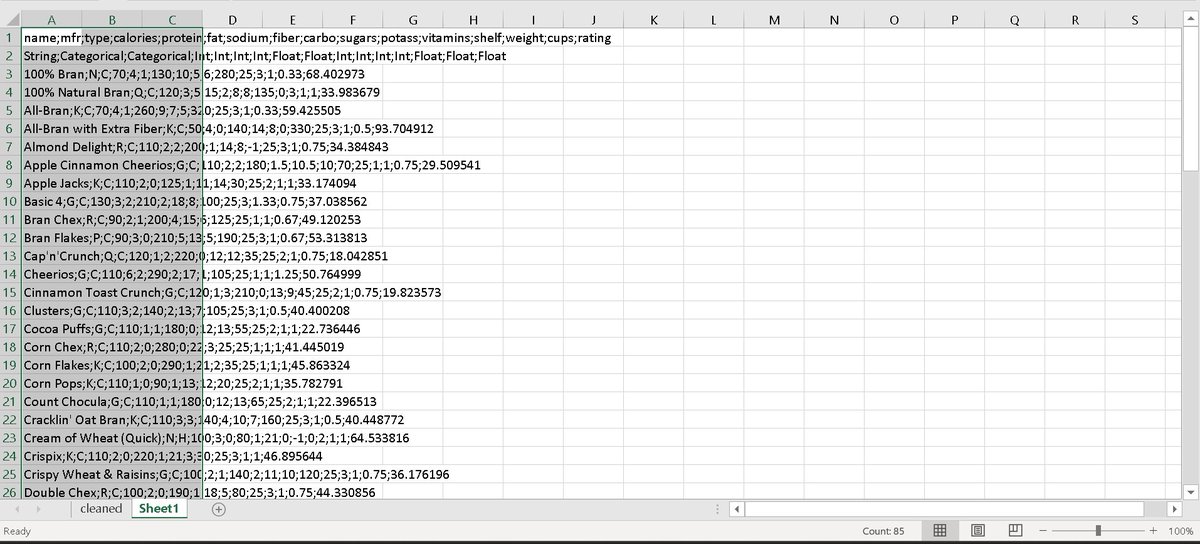1200x544 pixels.
Task: Select column B header
Action: pos(111,18)
